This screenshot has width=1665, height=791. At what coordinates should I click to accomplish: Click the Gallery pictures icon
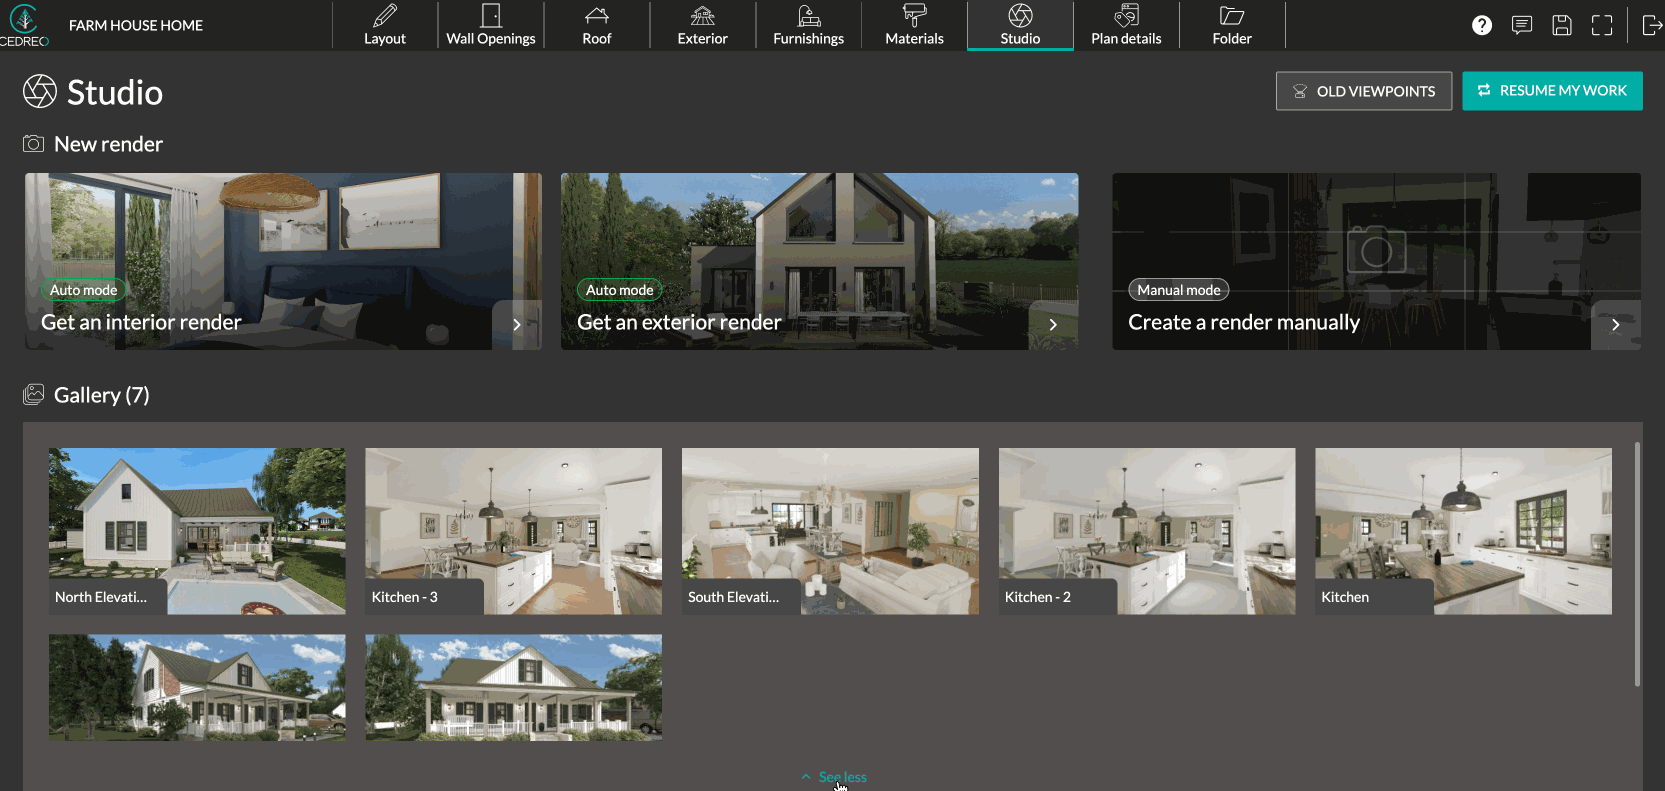(33, 395)
